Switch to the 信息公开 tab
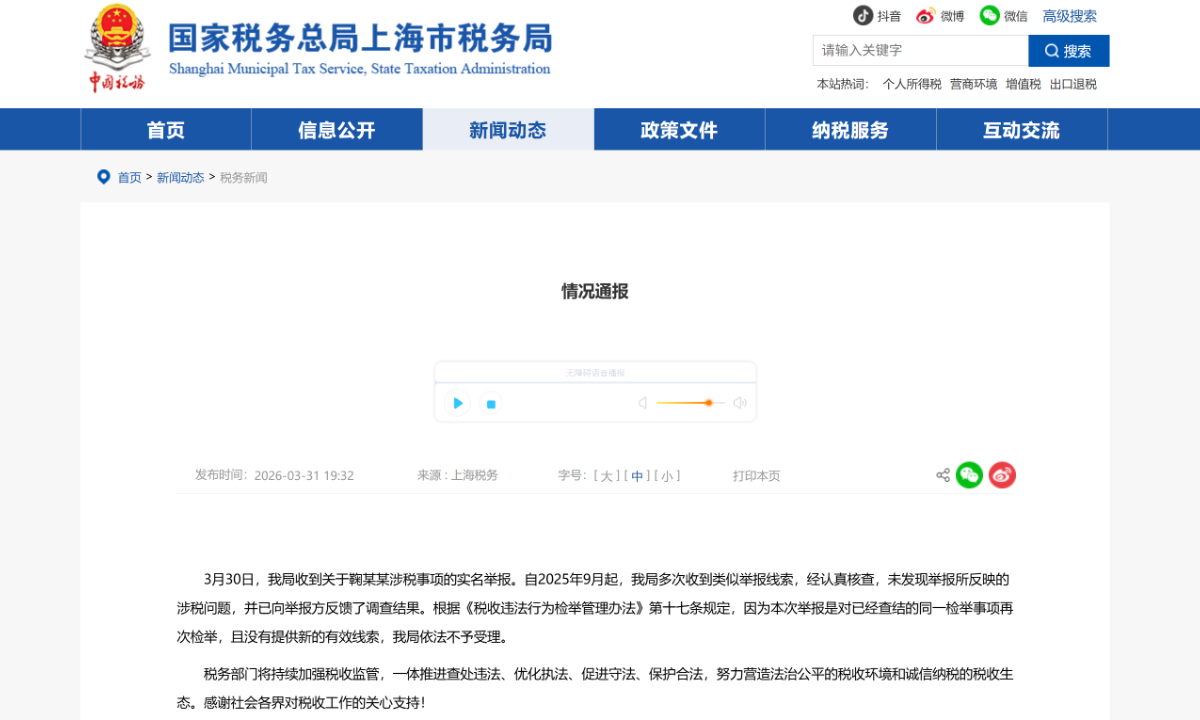Image resolution: width=1200 pixels, height=720 pixels. pyautogui.click(x=337, y=128)
